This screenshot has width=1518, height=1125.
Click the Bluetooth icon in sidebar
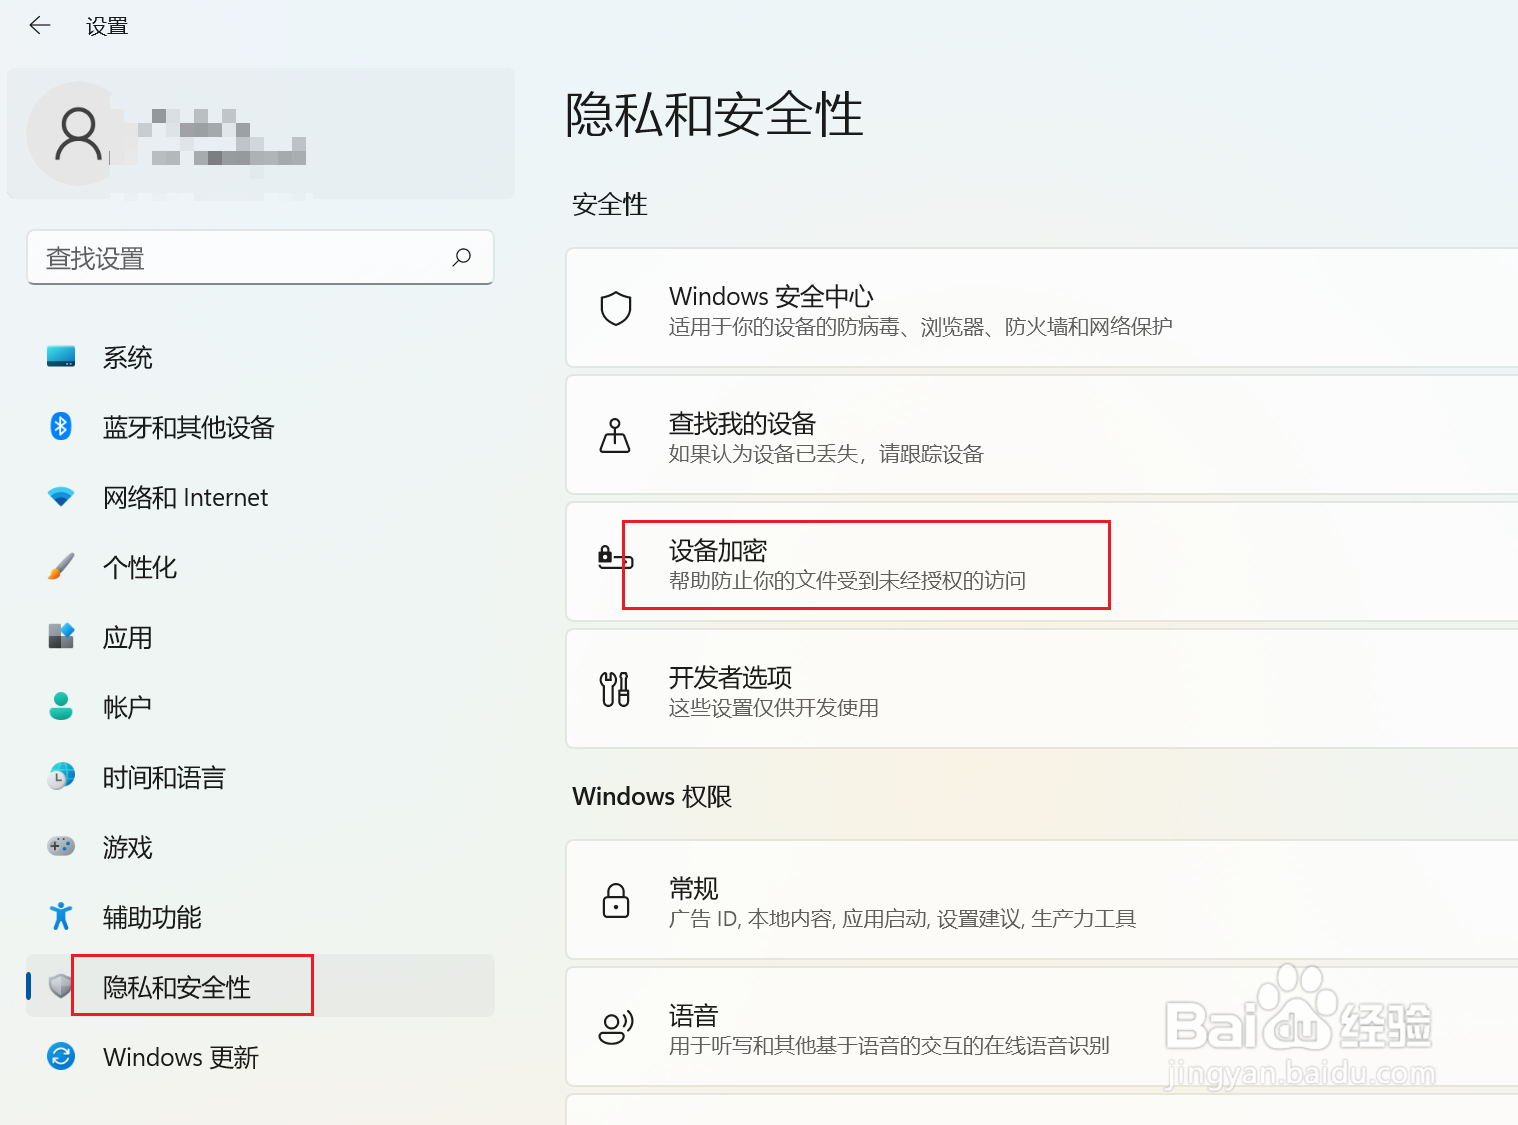click(61, 427)
